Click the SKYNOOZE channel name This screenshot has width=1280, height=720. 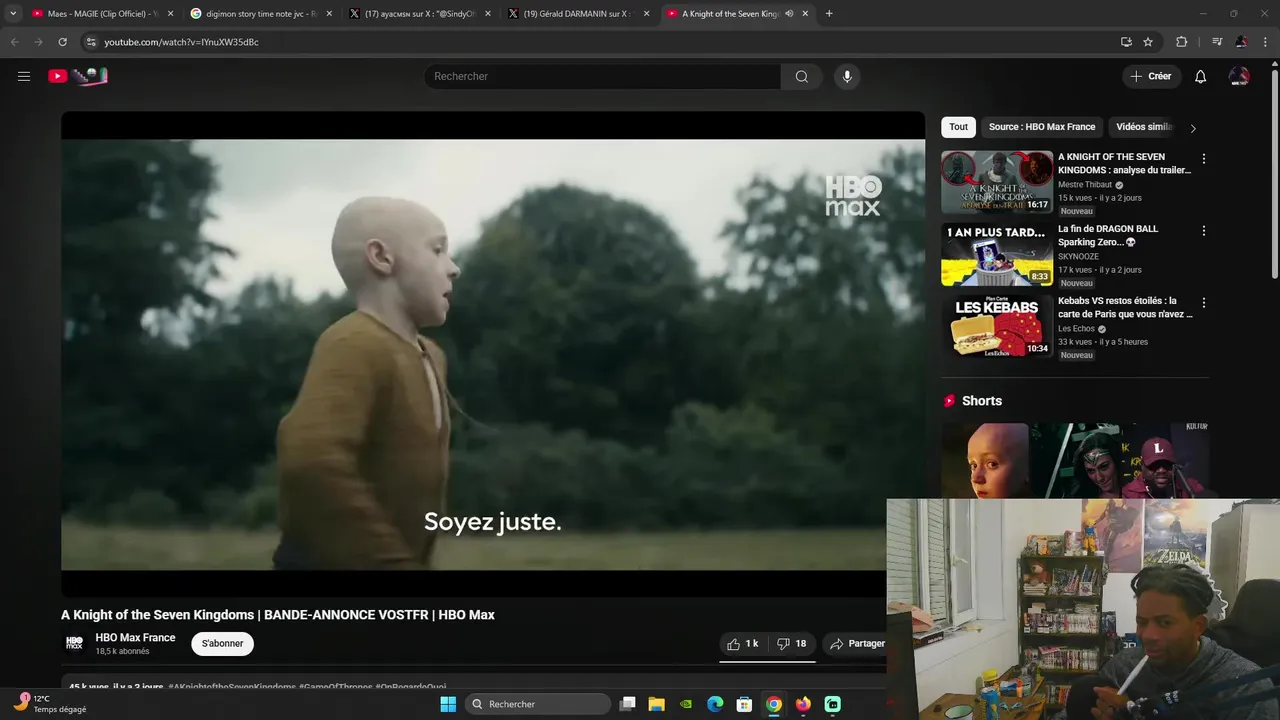click(x=1078, y=257)
